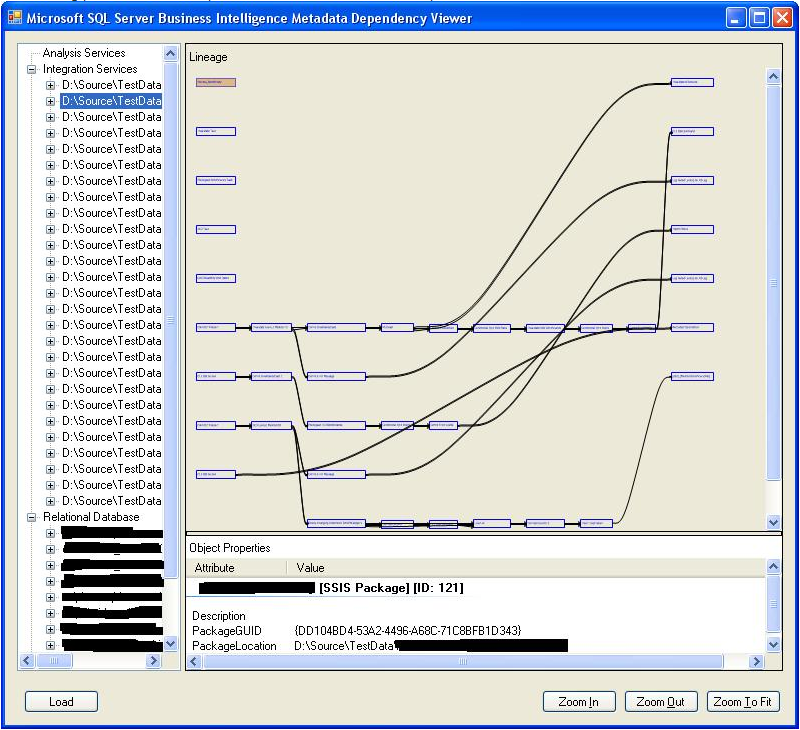Viewport: 800px width, 730px height.
Task: Click the PackageLocation attribute label
Action: point(234,646)
